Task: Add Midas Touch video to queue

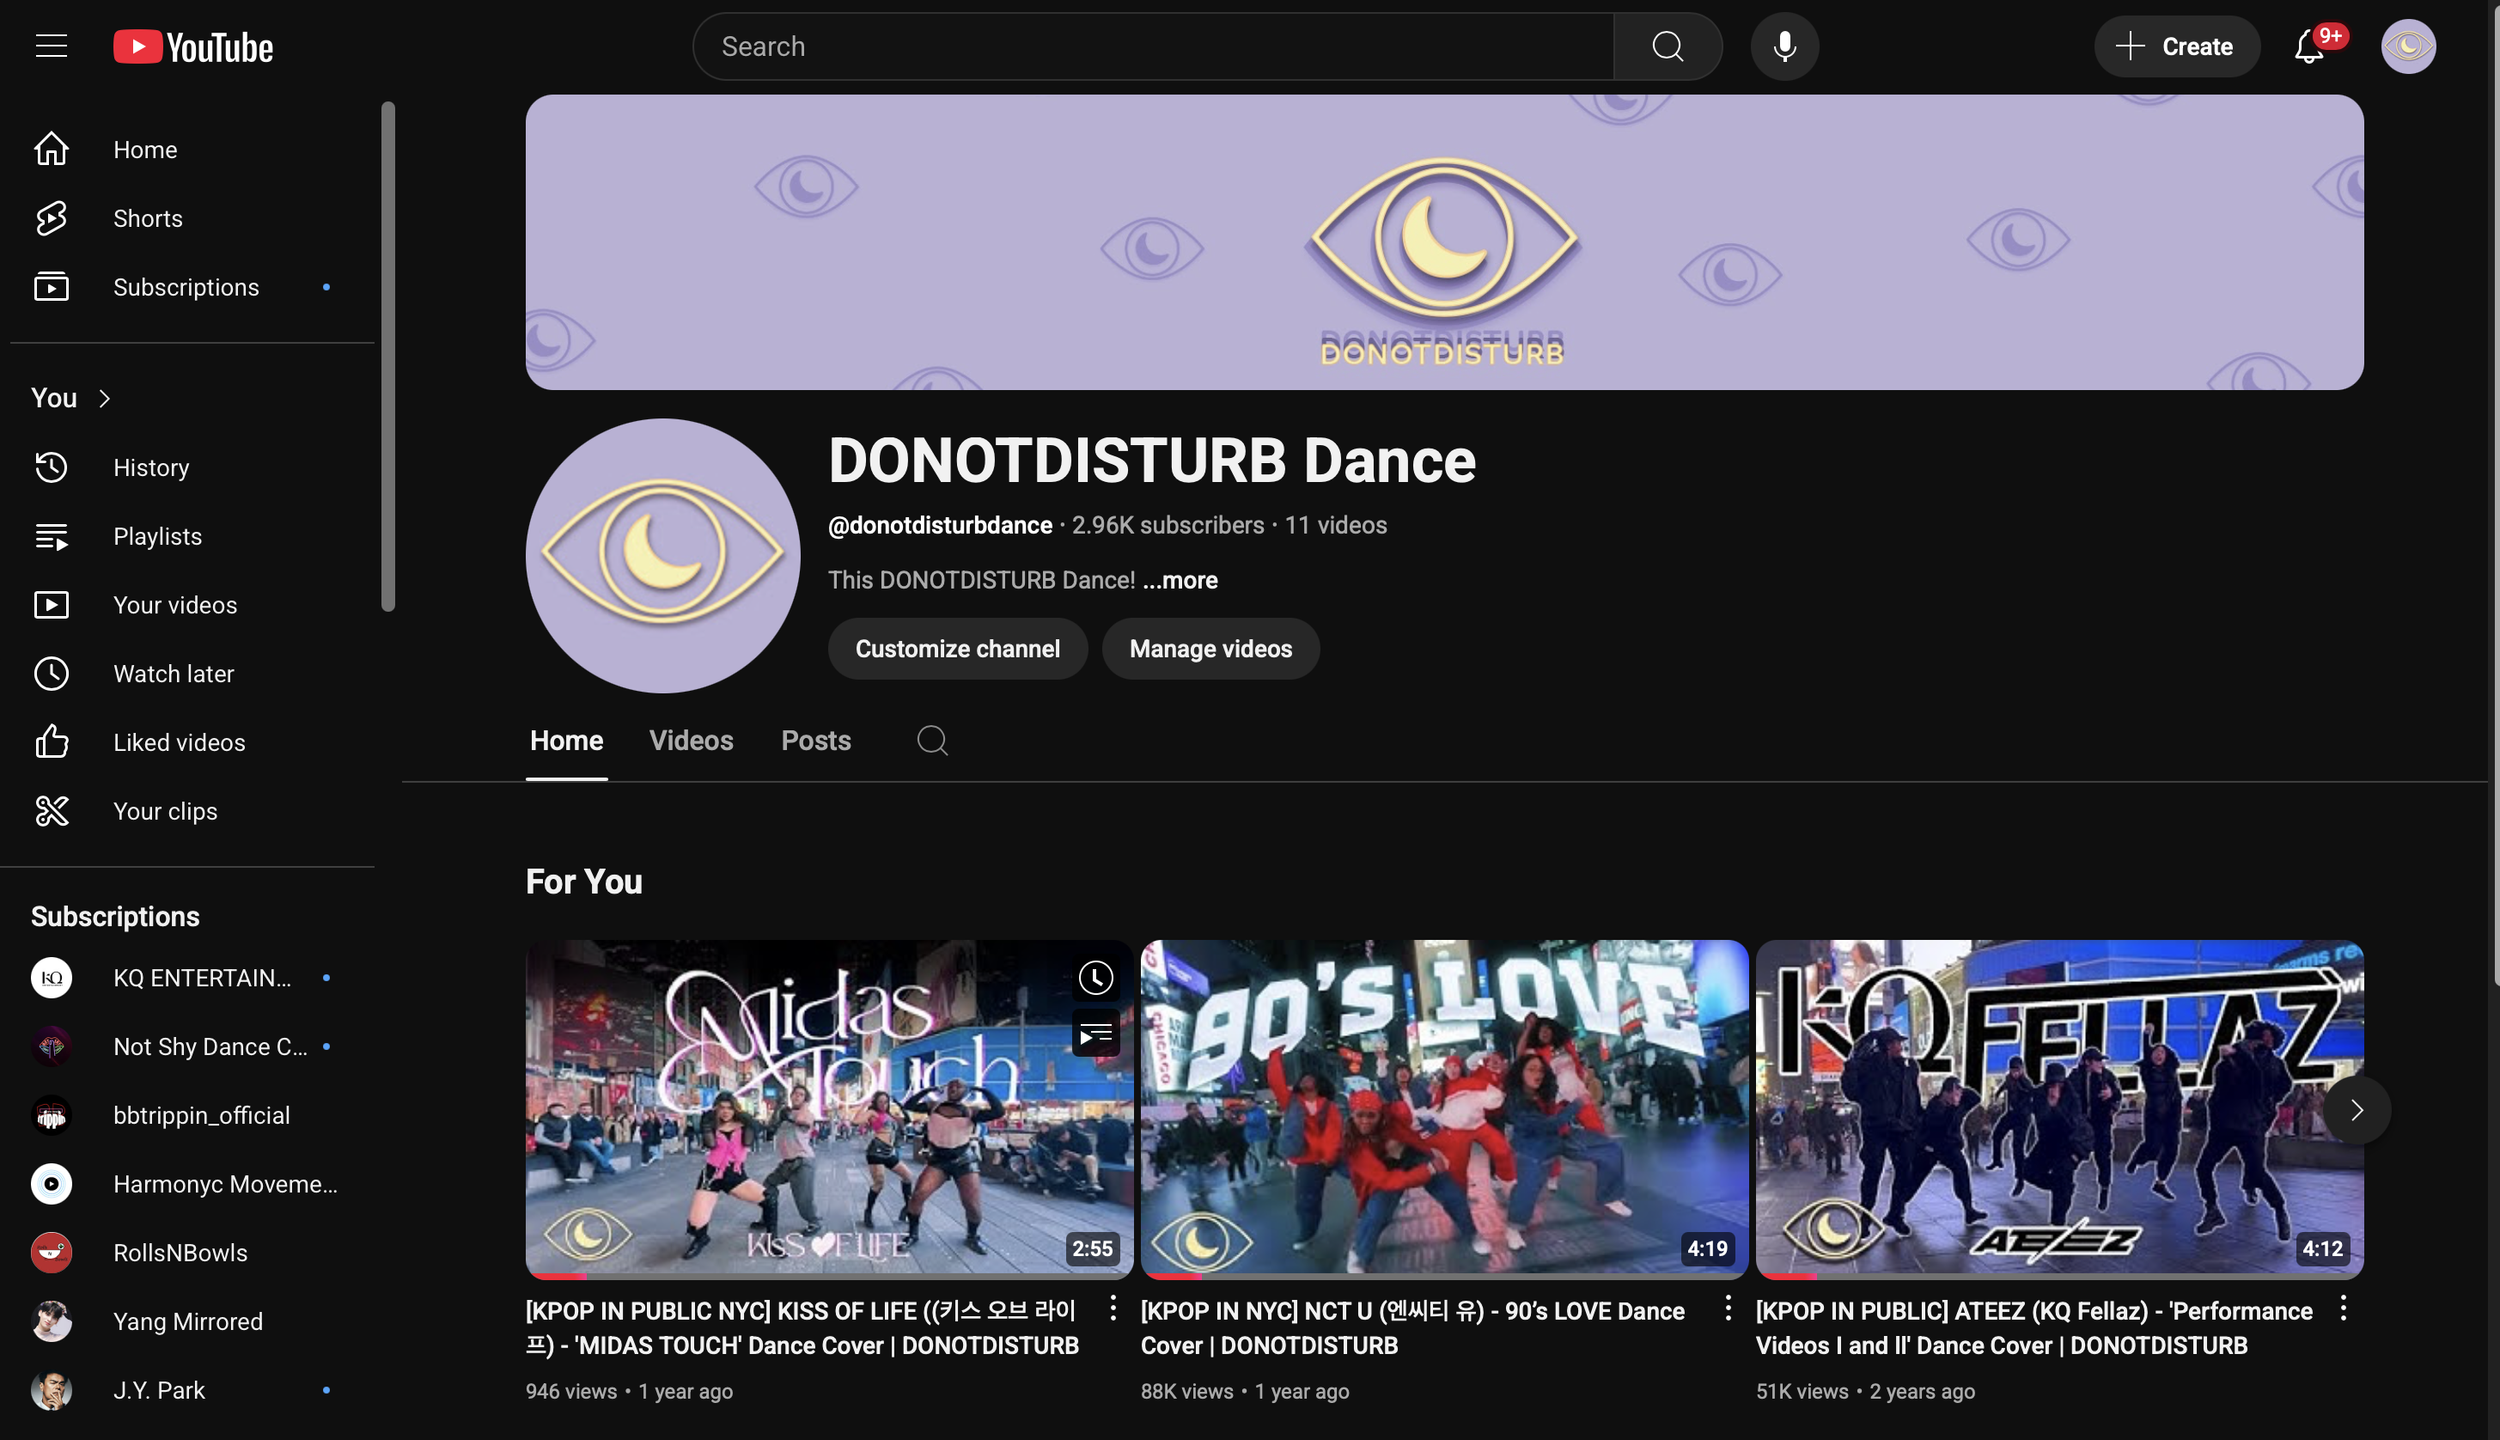Action: pos(1096,1034)
